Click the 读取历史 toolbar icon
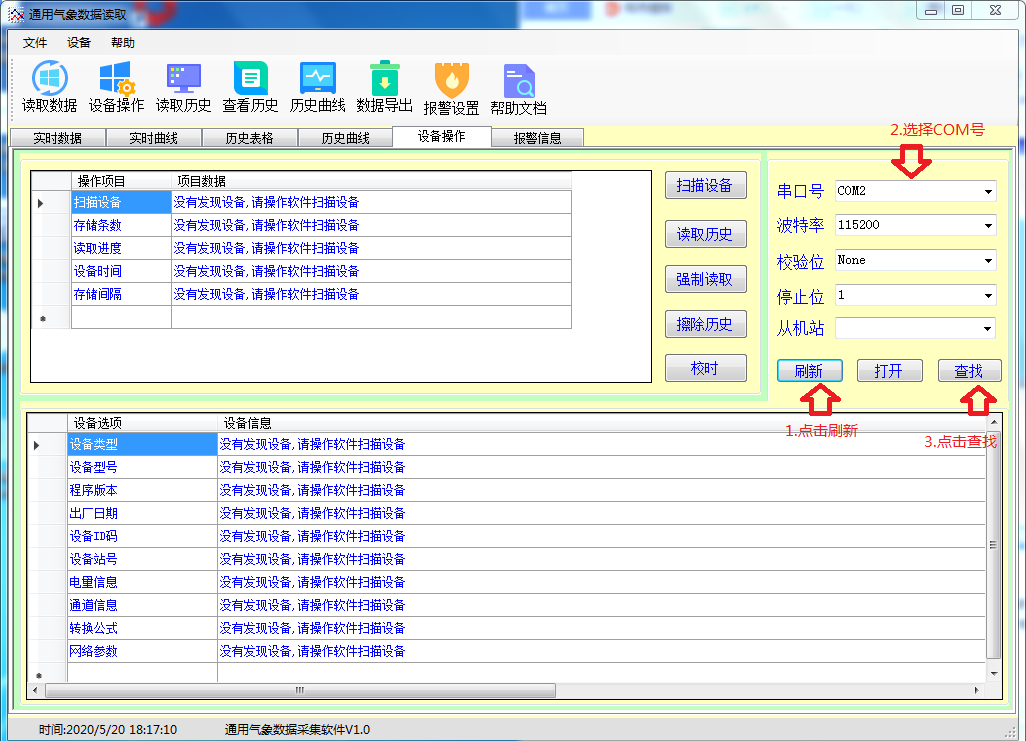Viewport: 1026px width, 741px height. pos(183,79)
